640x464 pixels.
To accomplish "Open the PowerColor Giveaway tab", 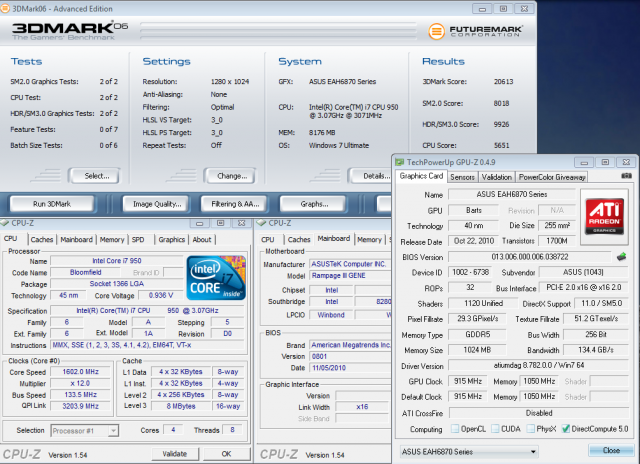I will point(552,177).
